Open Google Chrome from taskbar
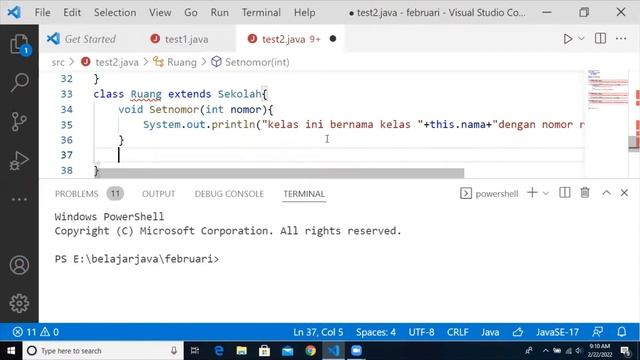The width and height of the screenshot is (640, 360). click(x=310, y=351)
